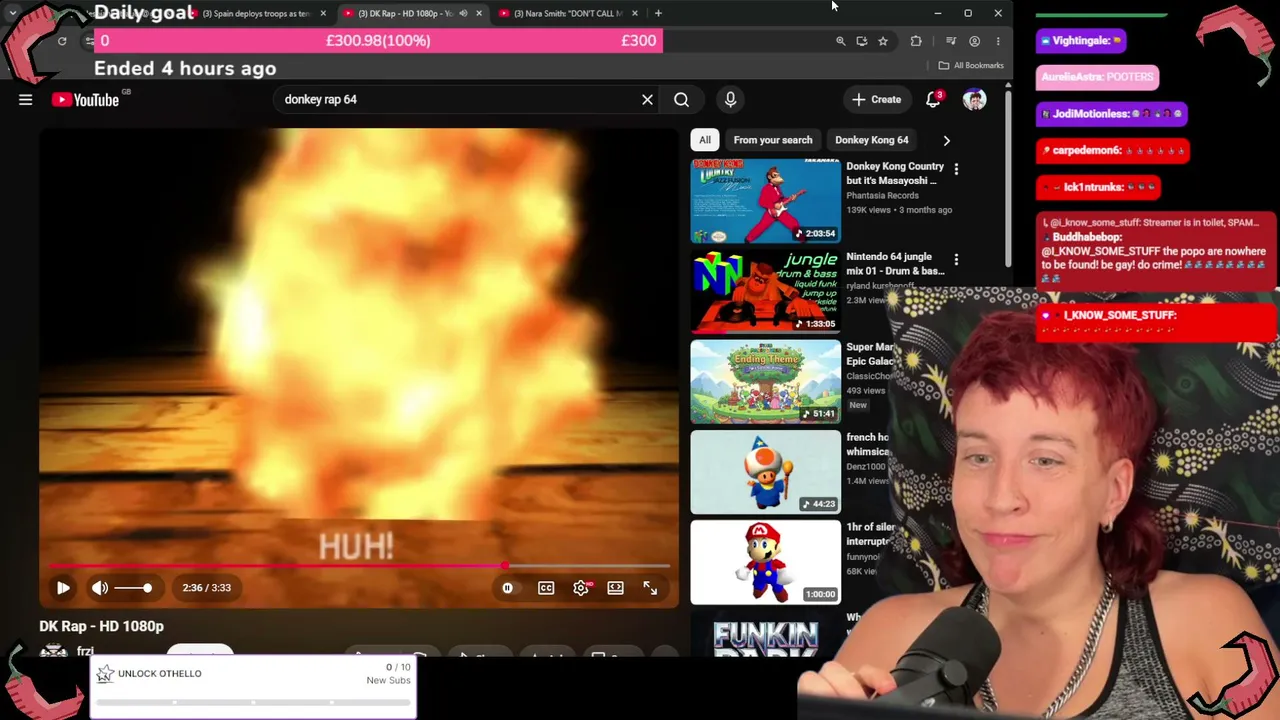This screenshot has width=1280, height=720.
Task: Click the 2:36 / 3:33 time display
Action: pyautogui.click(x=207, y=588)
